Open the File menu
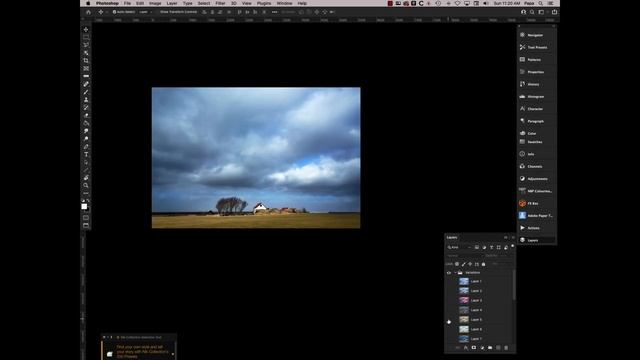The image size is (640, 360). pyautogui.click(x=127, y=3)
